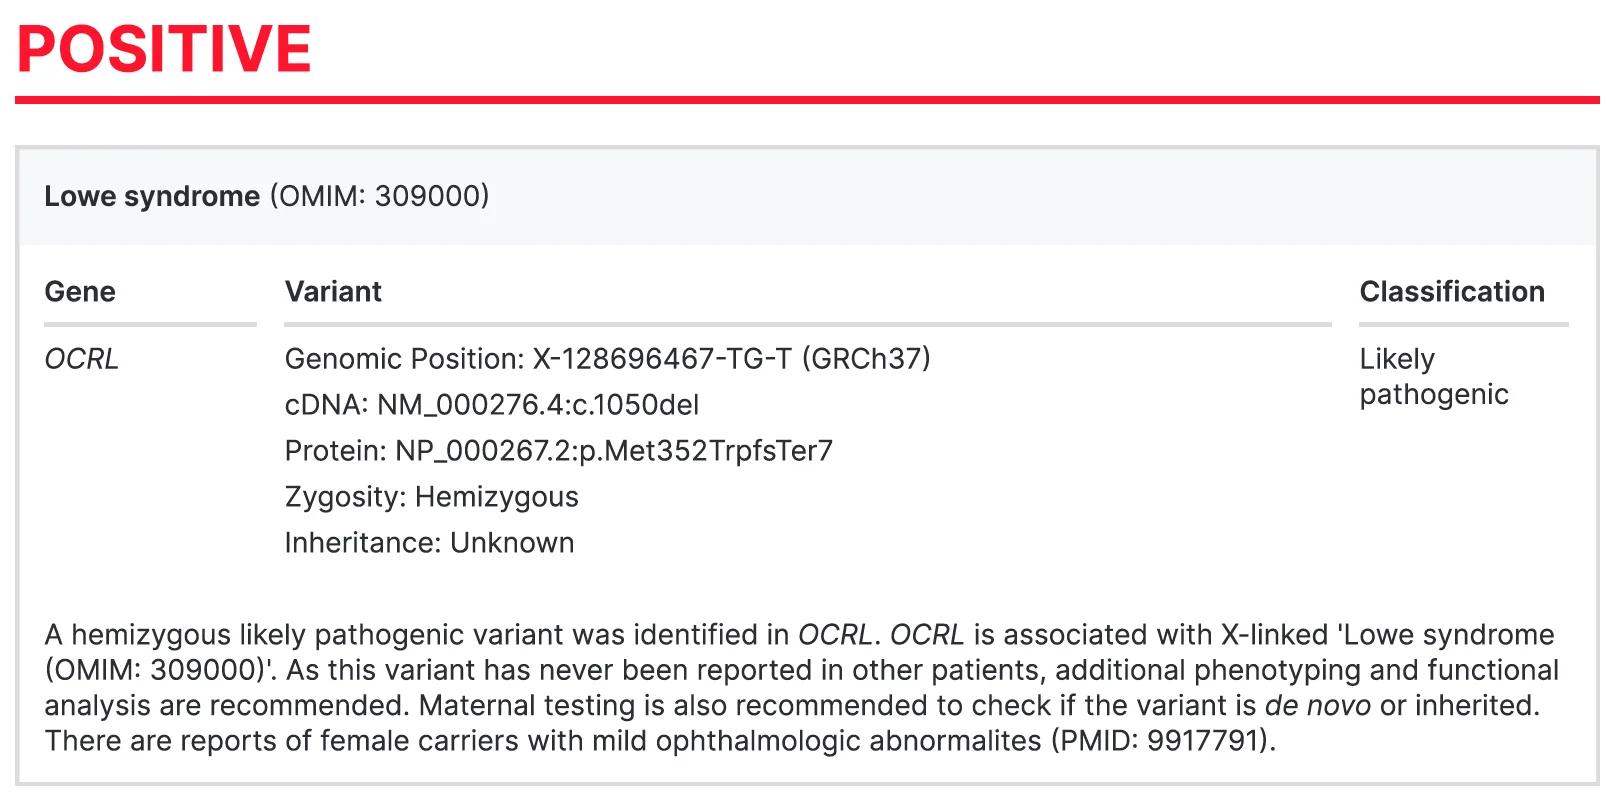Click the bold Lowe syndrome title
Viewport: 1620px width, 804px height.
tap(152, 196)
